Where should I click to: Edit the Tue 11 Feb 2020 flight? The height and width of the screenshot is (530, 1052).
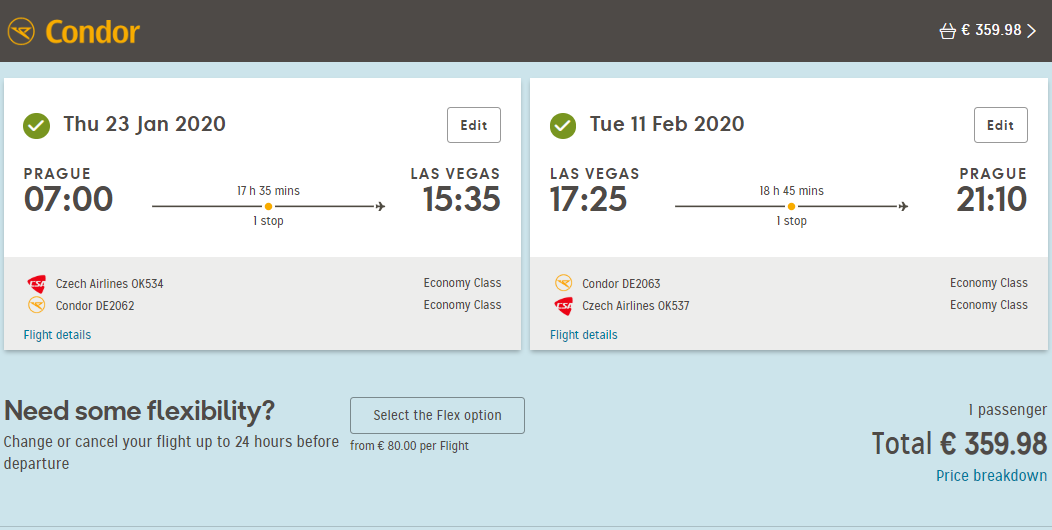[1000, 125]
